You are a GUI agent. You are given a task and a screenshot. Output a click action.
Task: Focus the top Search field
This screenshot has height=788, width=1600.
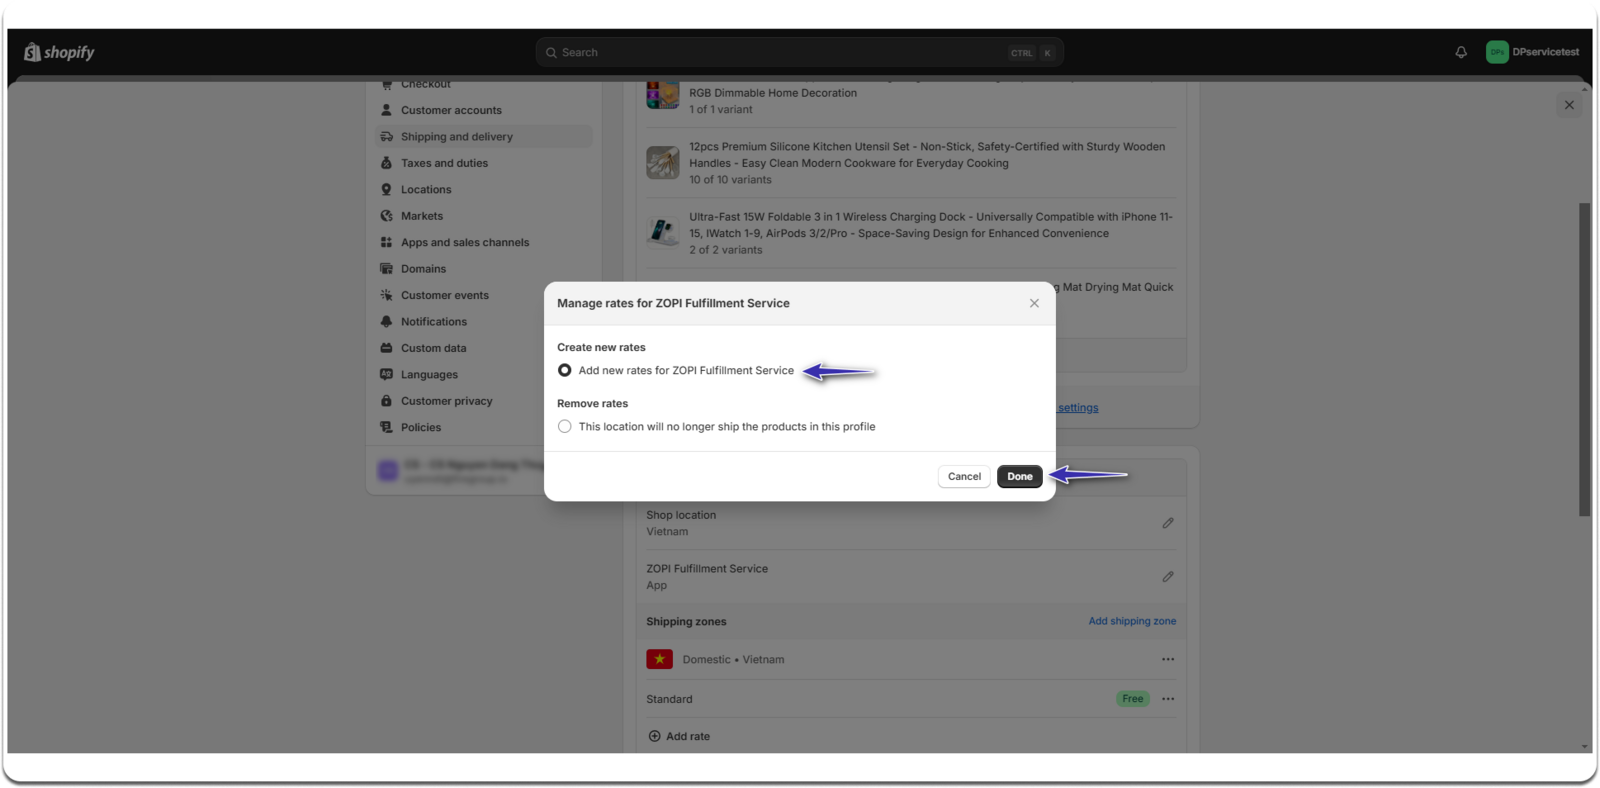(x=799, y=52)
